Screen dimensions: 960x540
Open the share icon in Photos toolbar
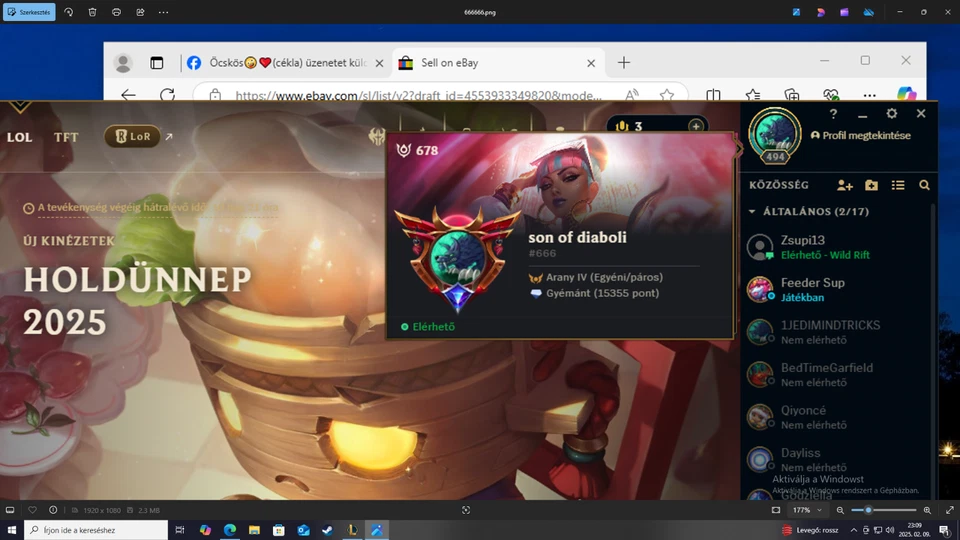140,12
